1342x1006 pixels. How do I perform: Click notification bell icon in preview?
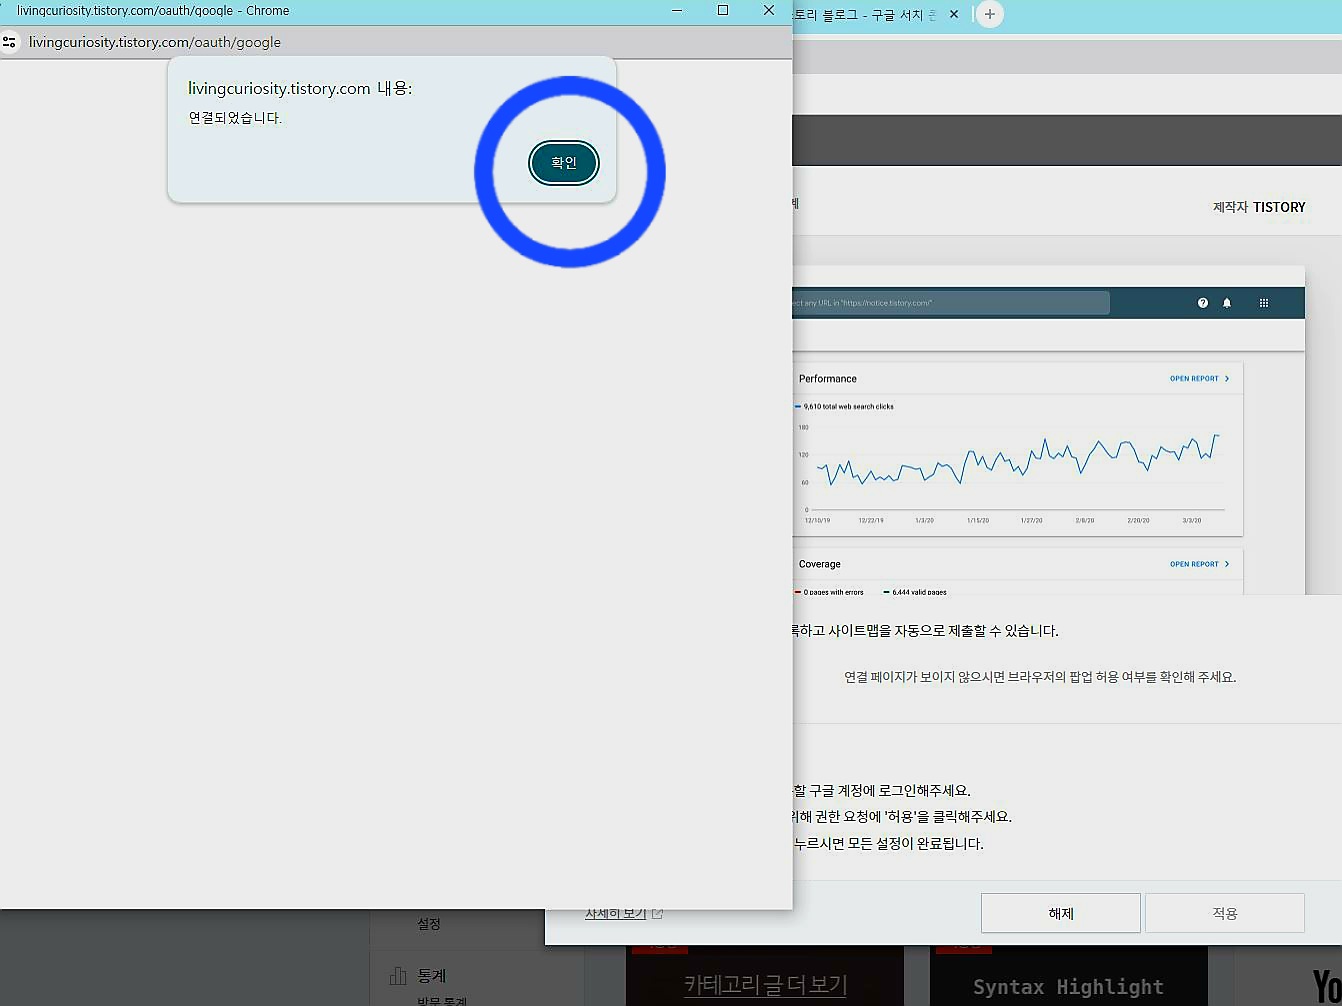(1227, 303)
